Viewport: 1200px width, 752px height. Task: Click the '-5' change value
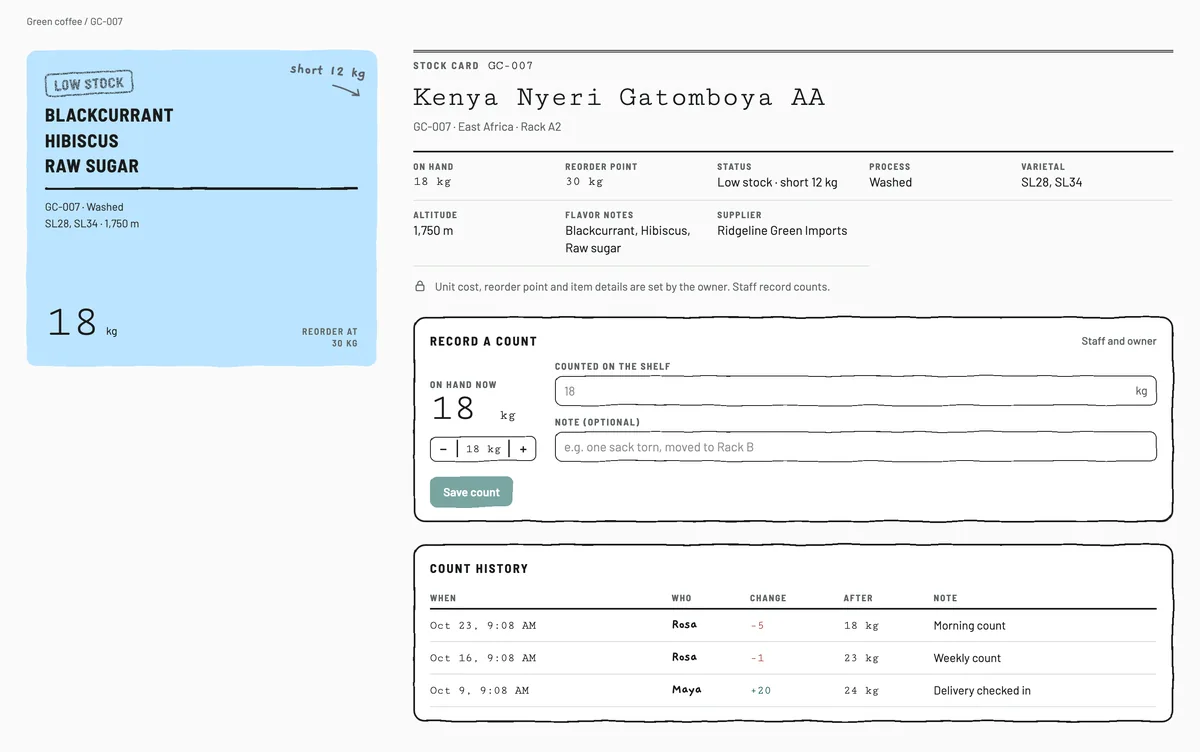click(757, 626)
